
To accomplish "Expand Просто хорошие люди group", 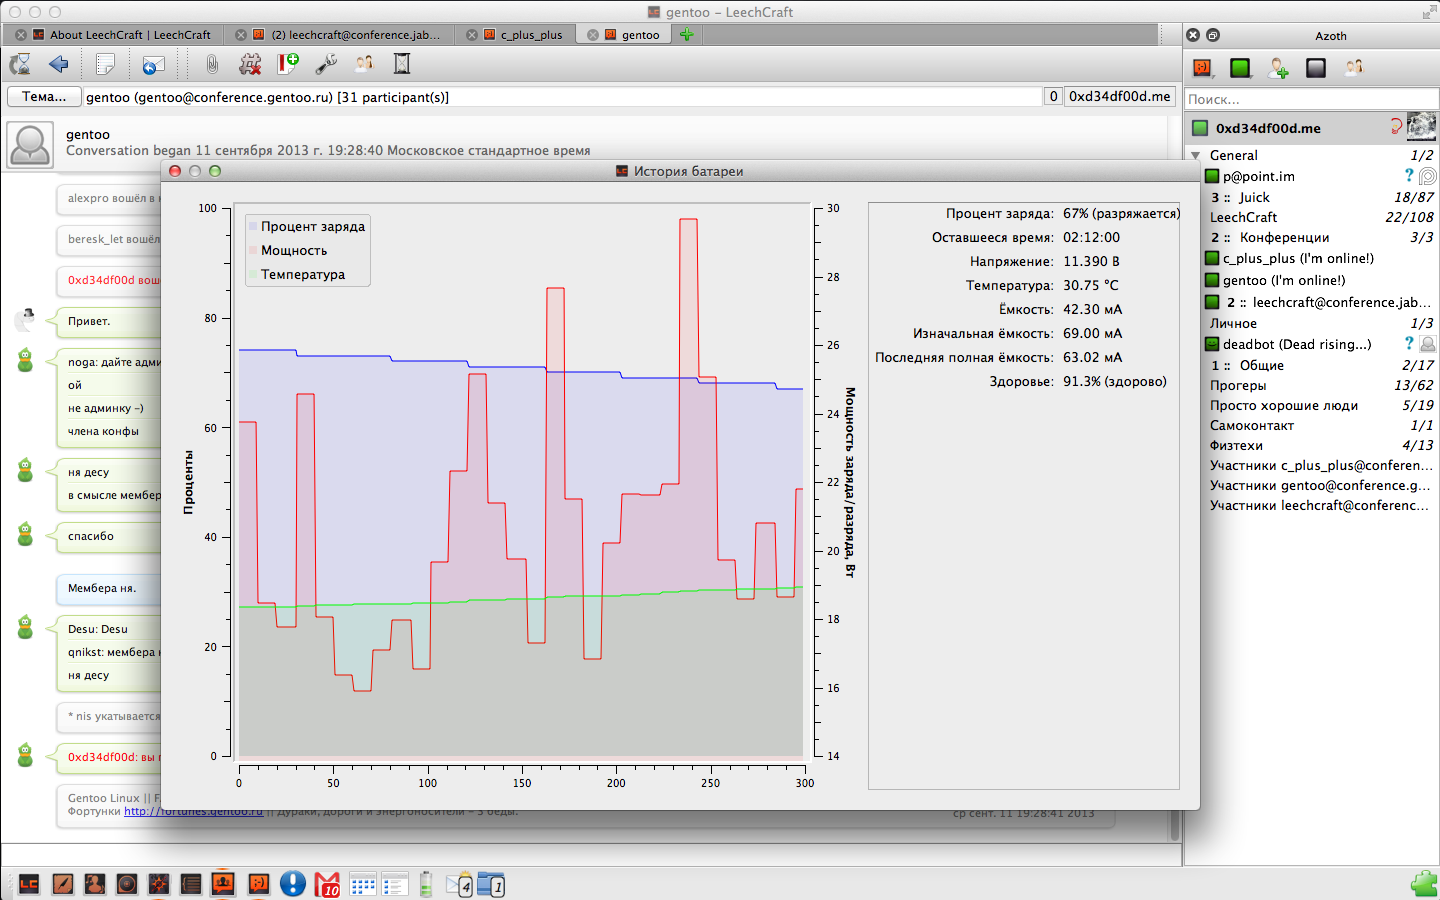I will [1284, 405].
